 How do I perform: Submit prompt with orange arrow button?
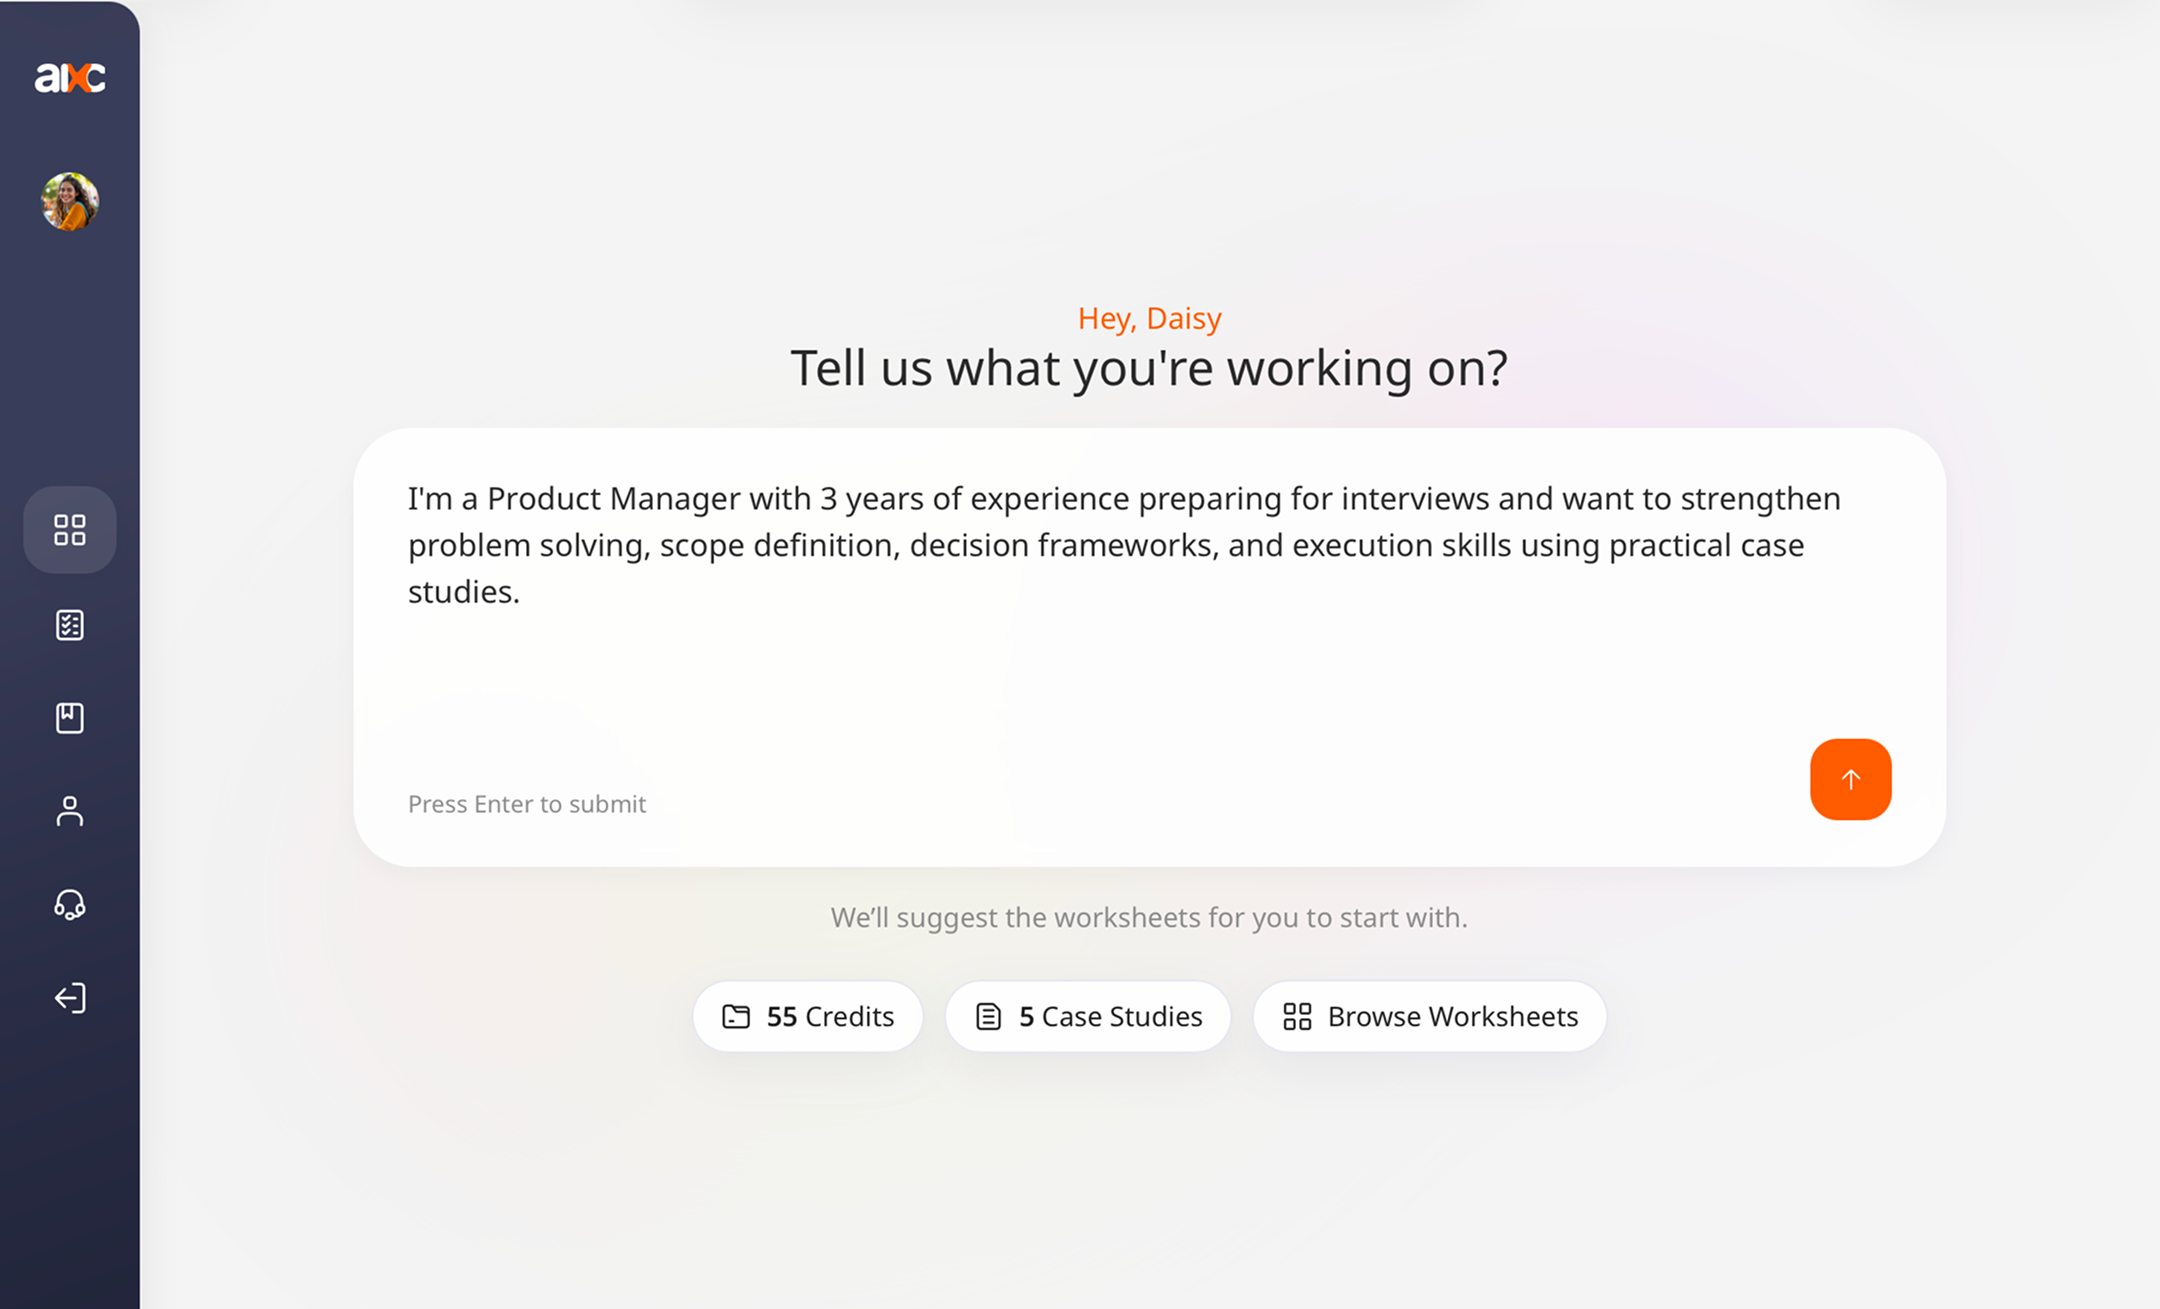(1850, 779)
